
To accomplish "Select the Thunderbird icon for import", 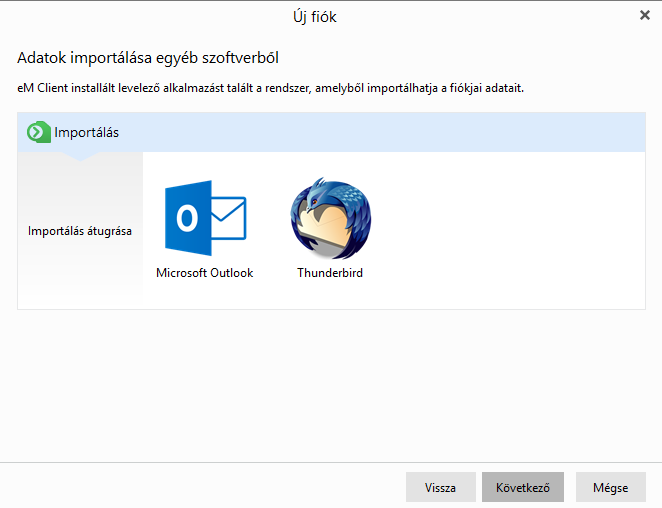I will coord(331,218).
